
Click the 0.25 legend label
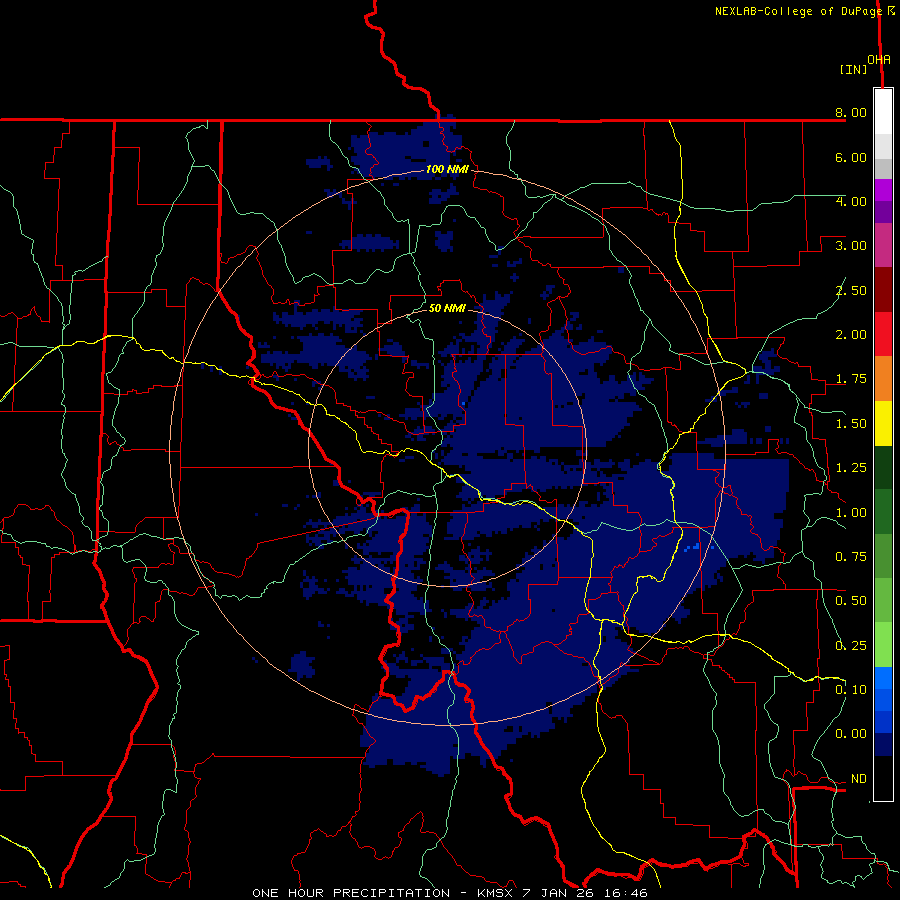[851, 646]
